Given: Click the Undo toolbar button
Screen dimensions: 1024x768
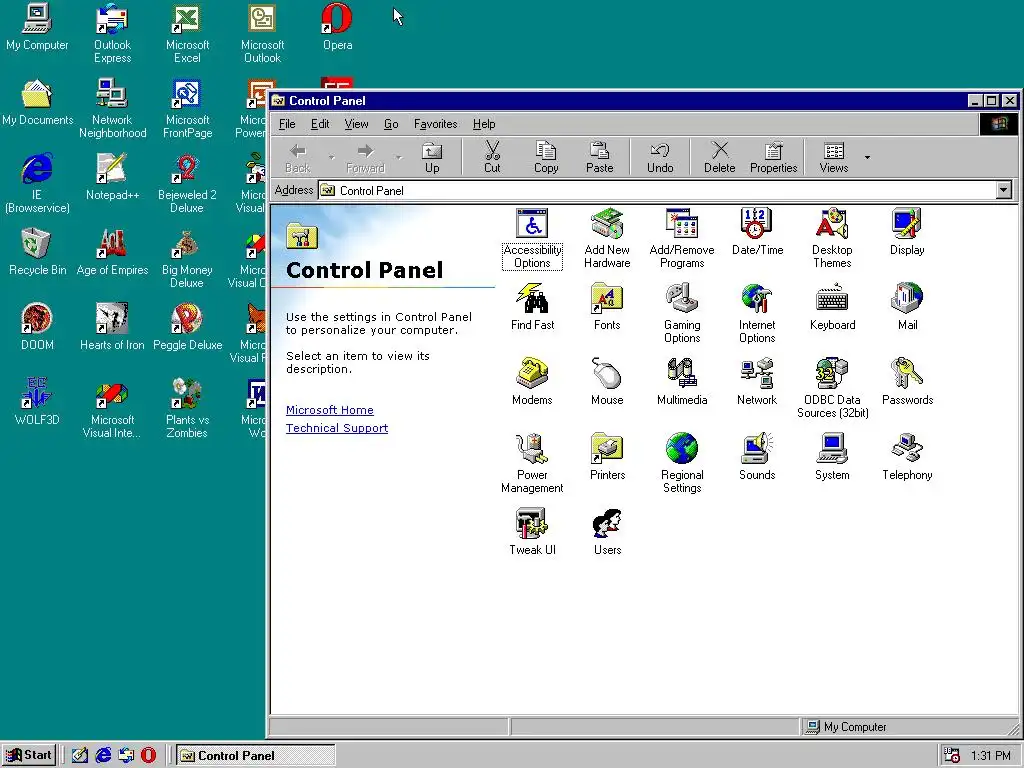Looking at the screenshot, I should coord(660,157).
